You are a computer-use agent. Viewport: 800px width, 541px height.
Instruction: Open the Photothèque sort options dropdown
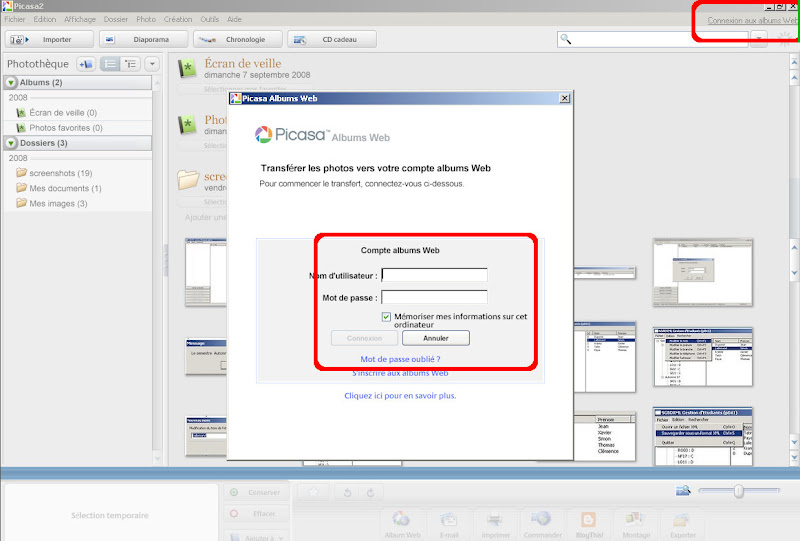(152, 64)
